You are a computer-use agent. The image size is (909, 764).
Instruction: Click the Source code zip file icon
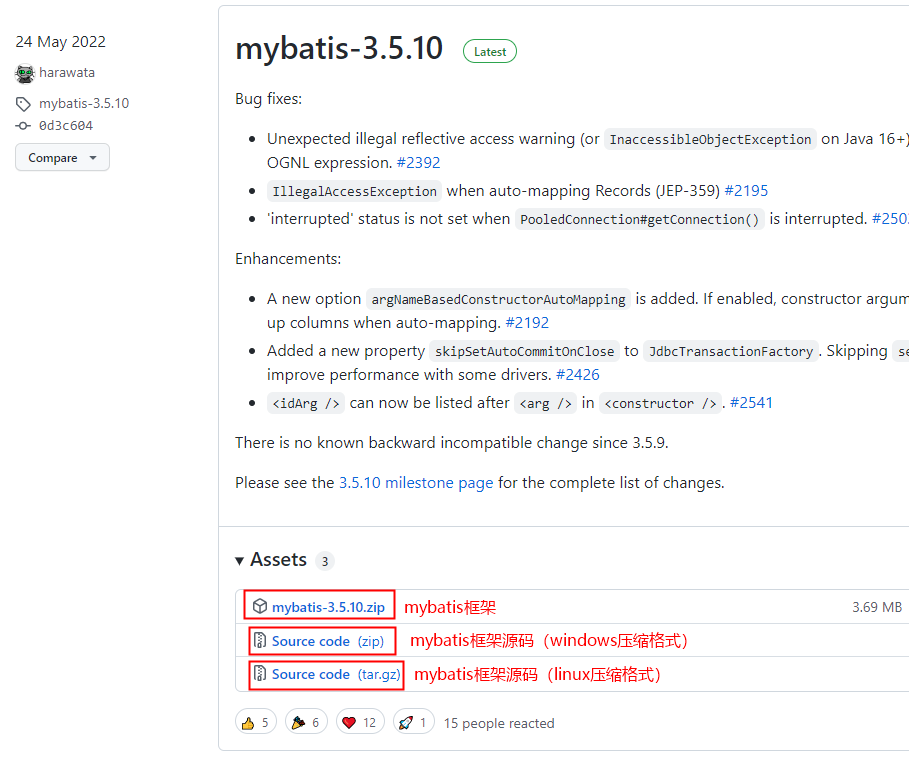click(260, 641)
